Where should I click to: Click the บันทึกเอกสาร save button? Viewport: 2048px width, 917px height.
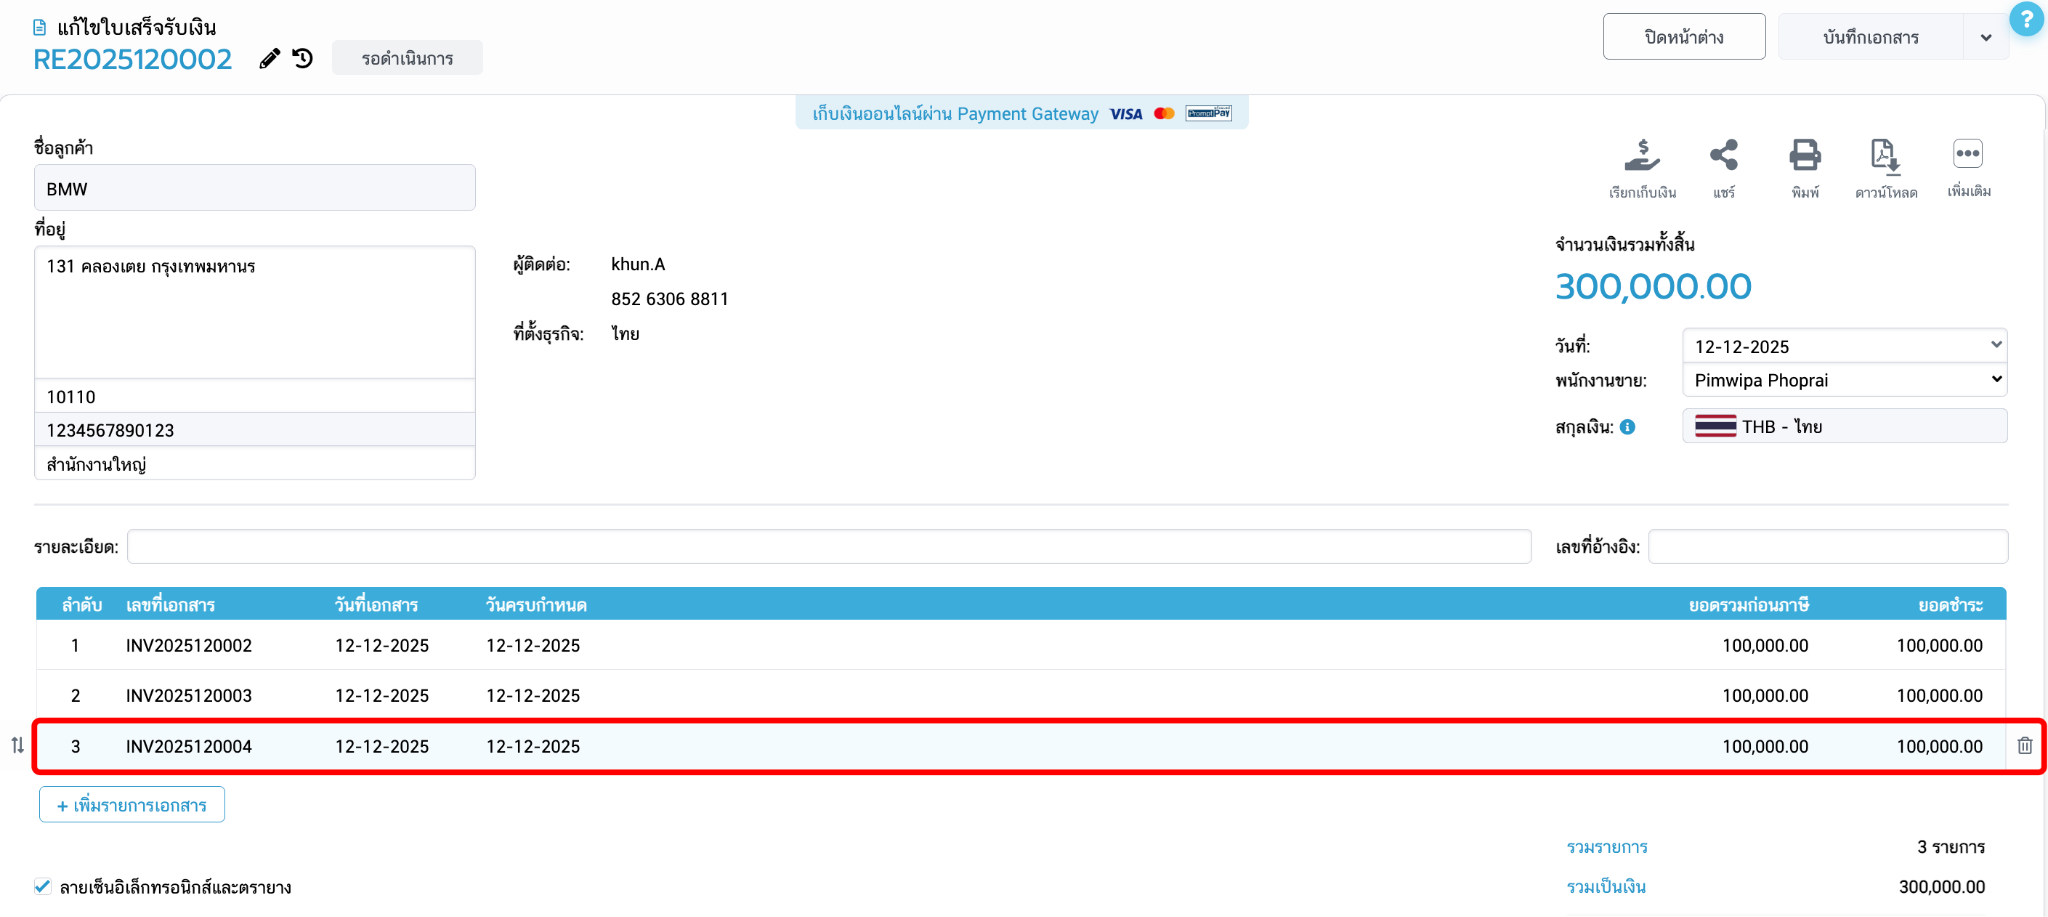[x=1871, y=37]
